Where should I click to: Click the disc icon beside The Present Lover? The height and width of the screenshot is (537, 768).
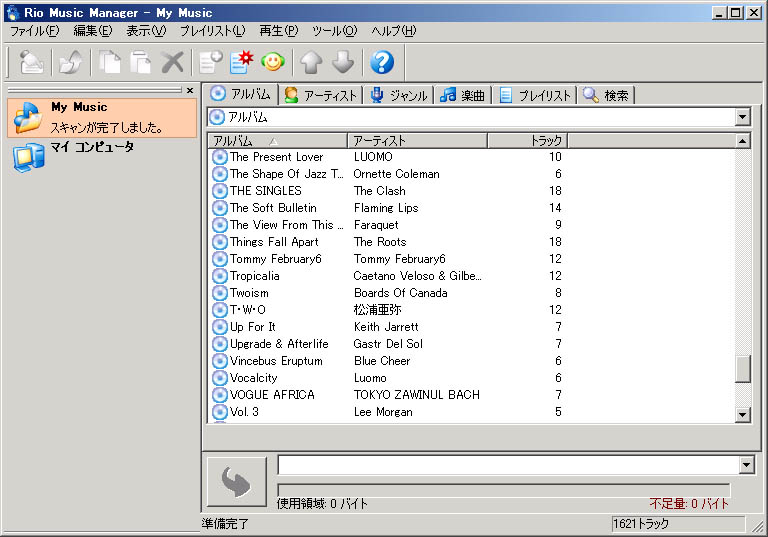(x=220, y=157)
